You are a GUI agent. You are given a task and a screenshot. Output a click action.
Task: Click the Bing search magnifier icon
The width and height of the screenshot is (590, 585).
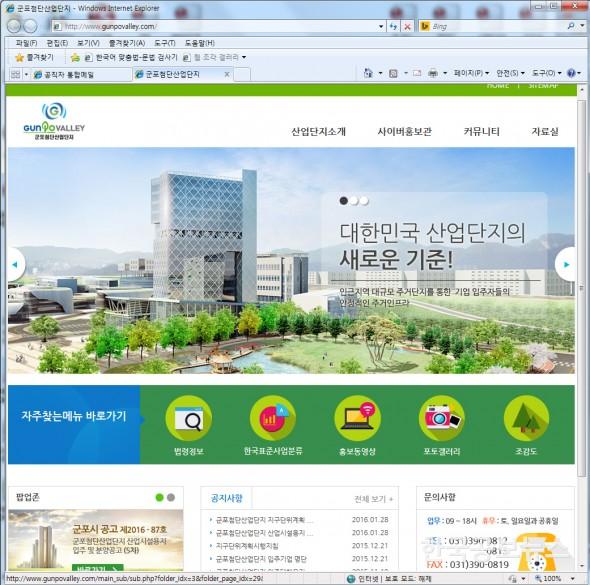click(571, 26)
